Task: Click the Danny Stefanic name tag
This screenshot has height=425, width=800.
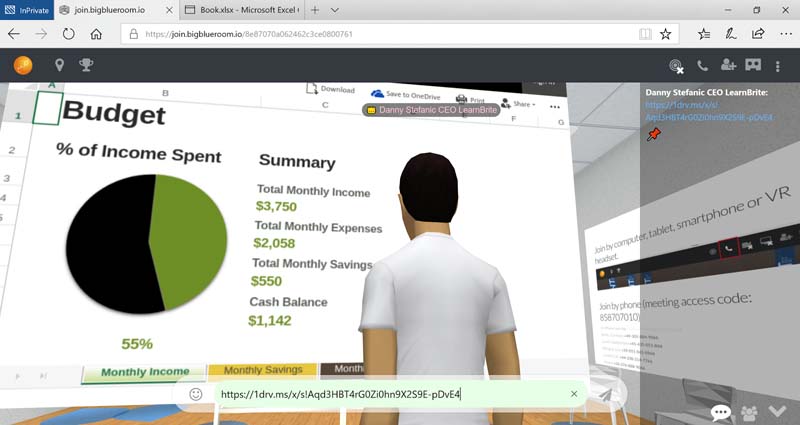Action: [432, 110]
